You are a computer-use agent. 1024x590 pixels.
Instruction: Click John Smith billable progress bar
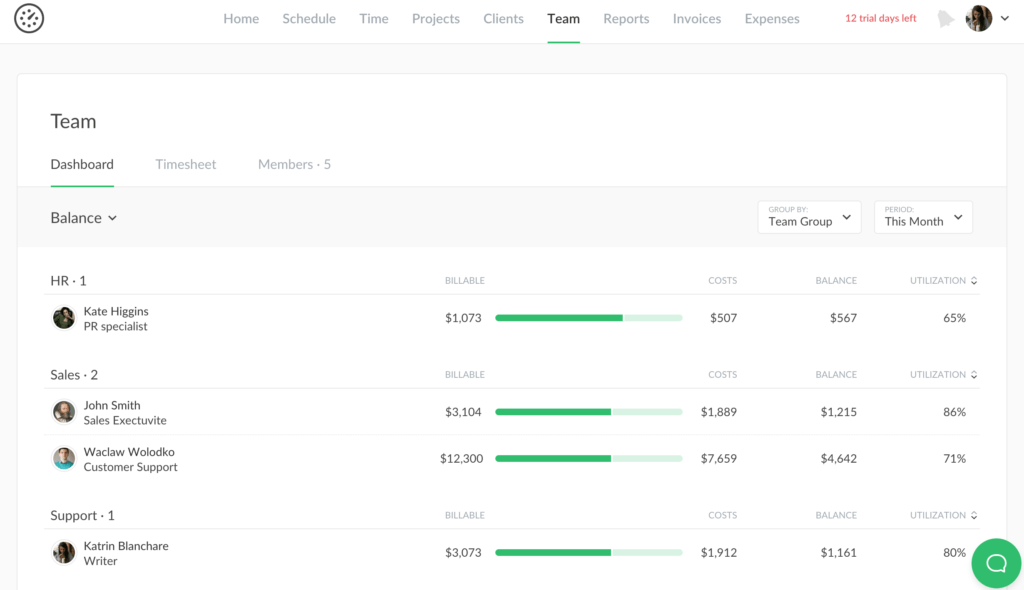click(x=588, y=412)
